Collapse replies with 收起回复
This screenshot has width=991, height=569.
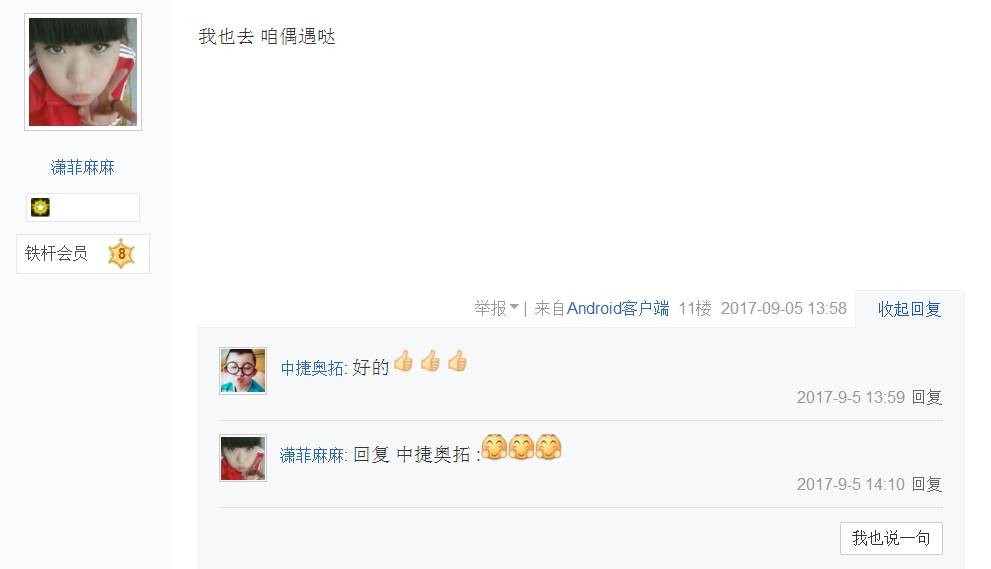click(x=909, y=309)
